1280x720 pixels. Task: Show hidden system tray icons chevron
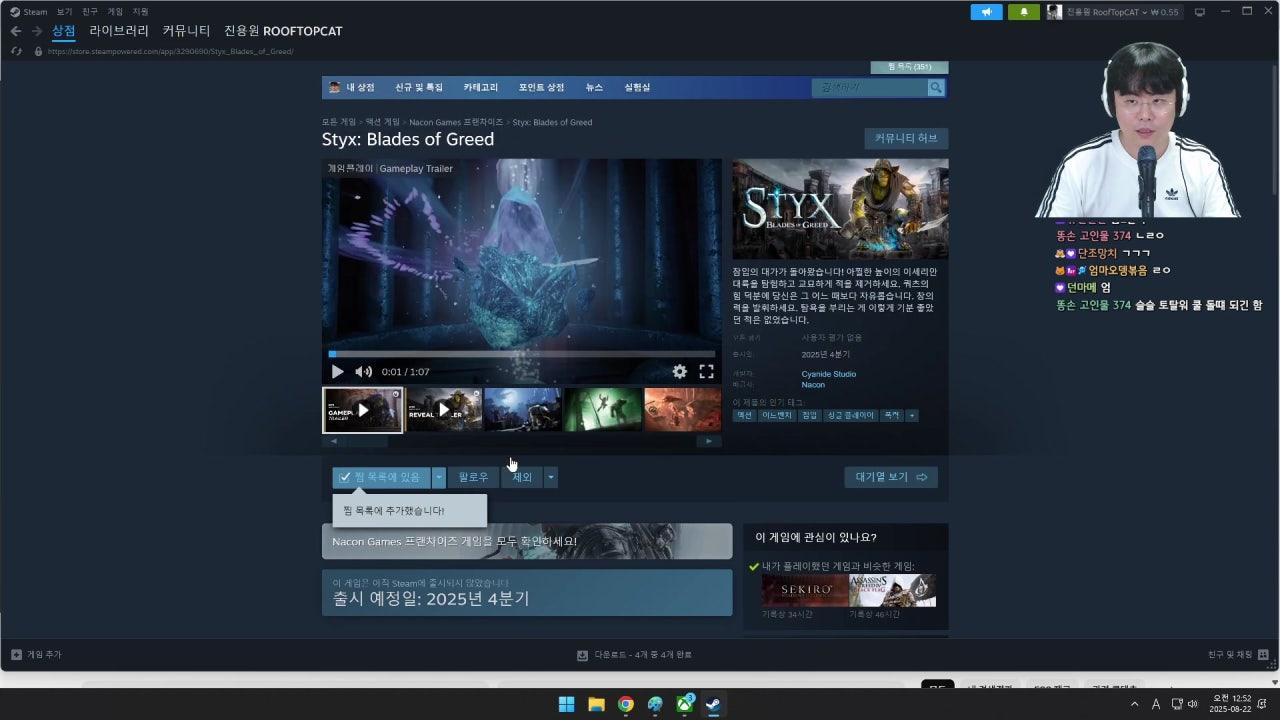pyautogui.click(x=1134, y=704)
